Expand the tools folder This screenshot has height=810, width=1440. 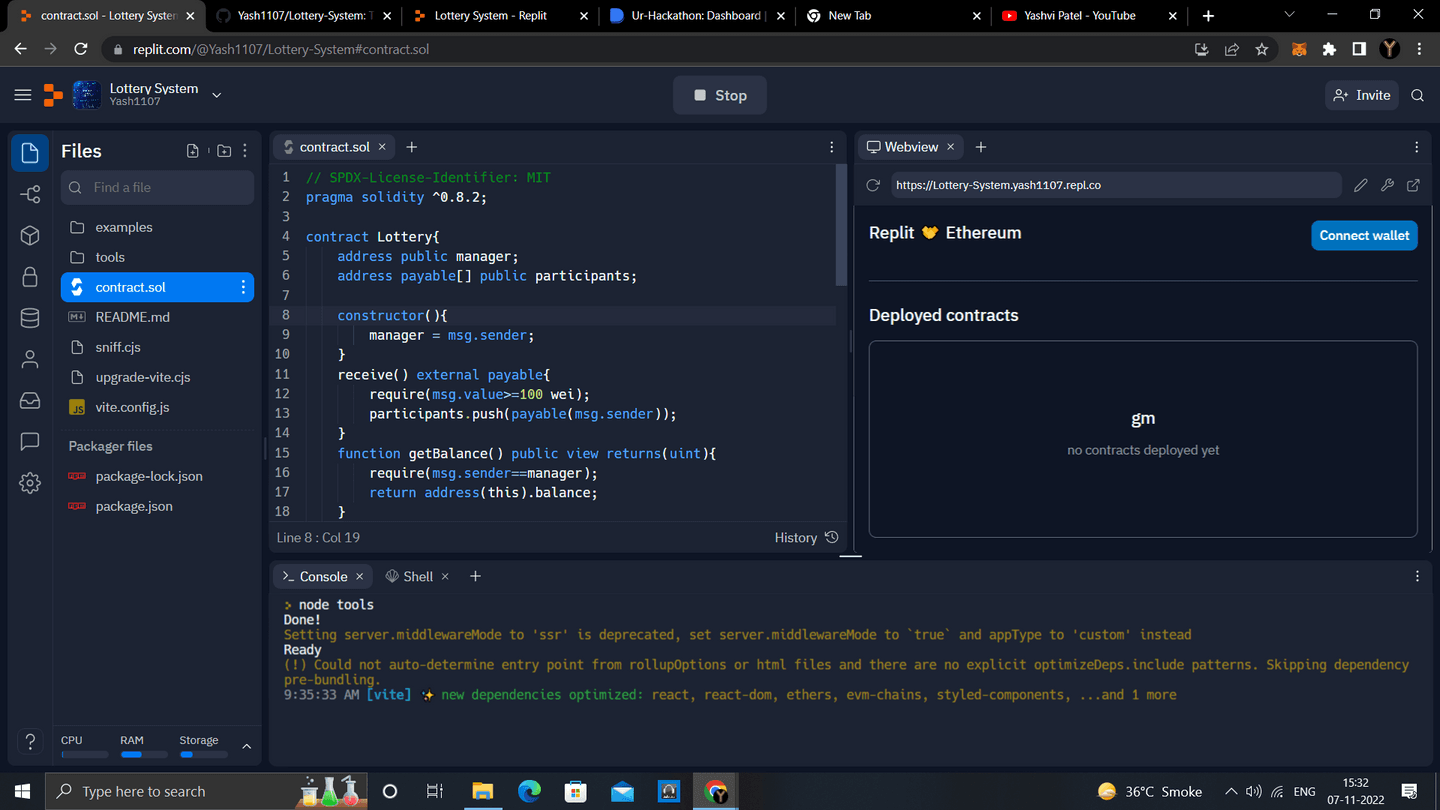[x=157, y=257]
